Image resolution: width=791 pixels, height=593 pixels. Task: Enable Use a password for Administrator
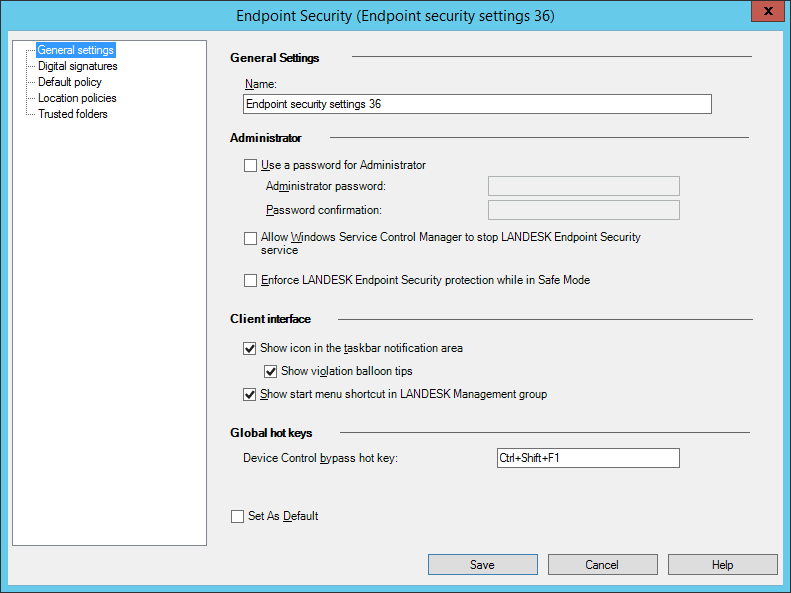pyautogui.click(x=250, y=165)
